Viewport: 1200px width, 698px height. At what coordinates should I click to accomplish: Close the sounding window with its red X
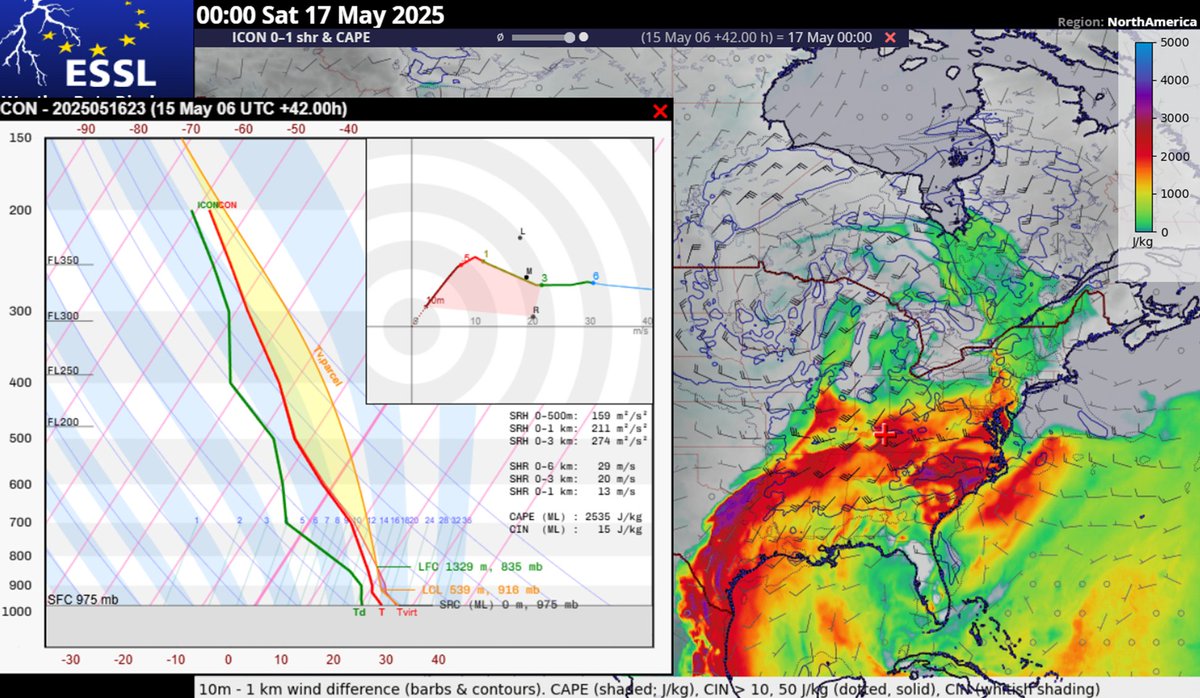pyautogui.click(x=659, y=111)
